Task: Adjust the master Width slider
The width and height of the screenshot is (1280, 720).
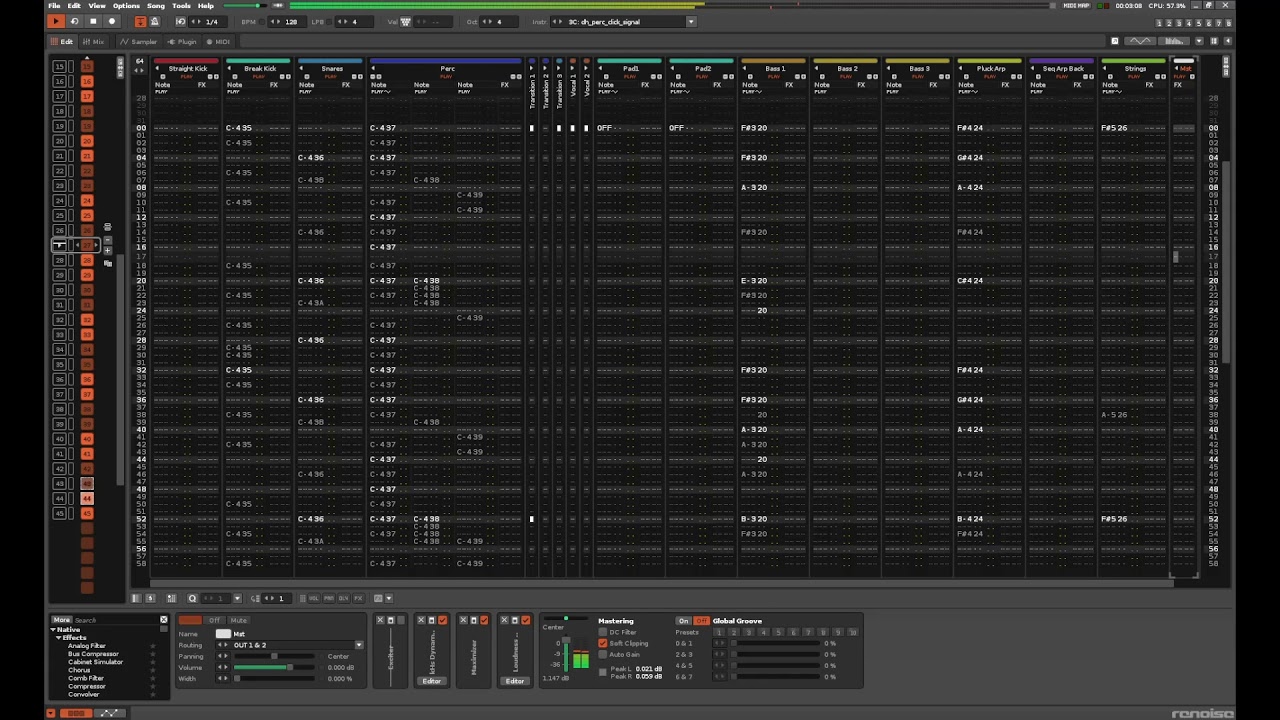Action: click(273, 679)
